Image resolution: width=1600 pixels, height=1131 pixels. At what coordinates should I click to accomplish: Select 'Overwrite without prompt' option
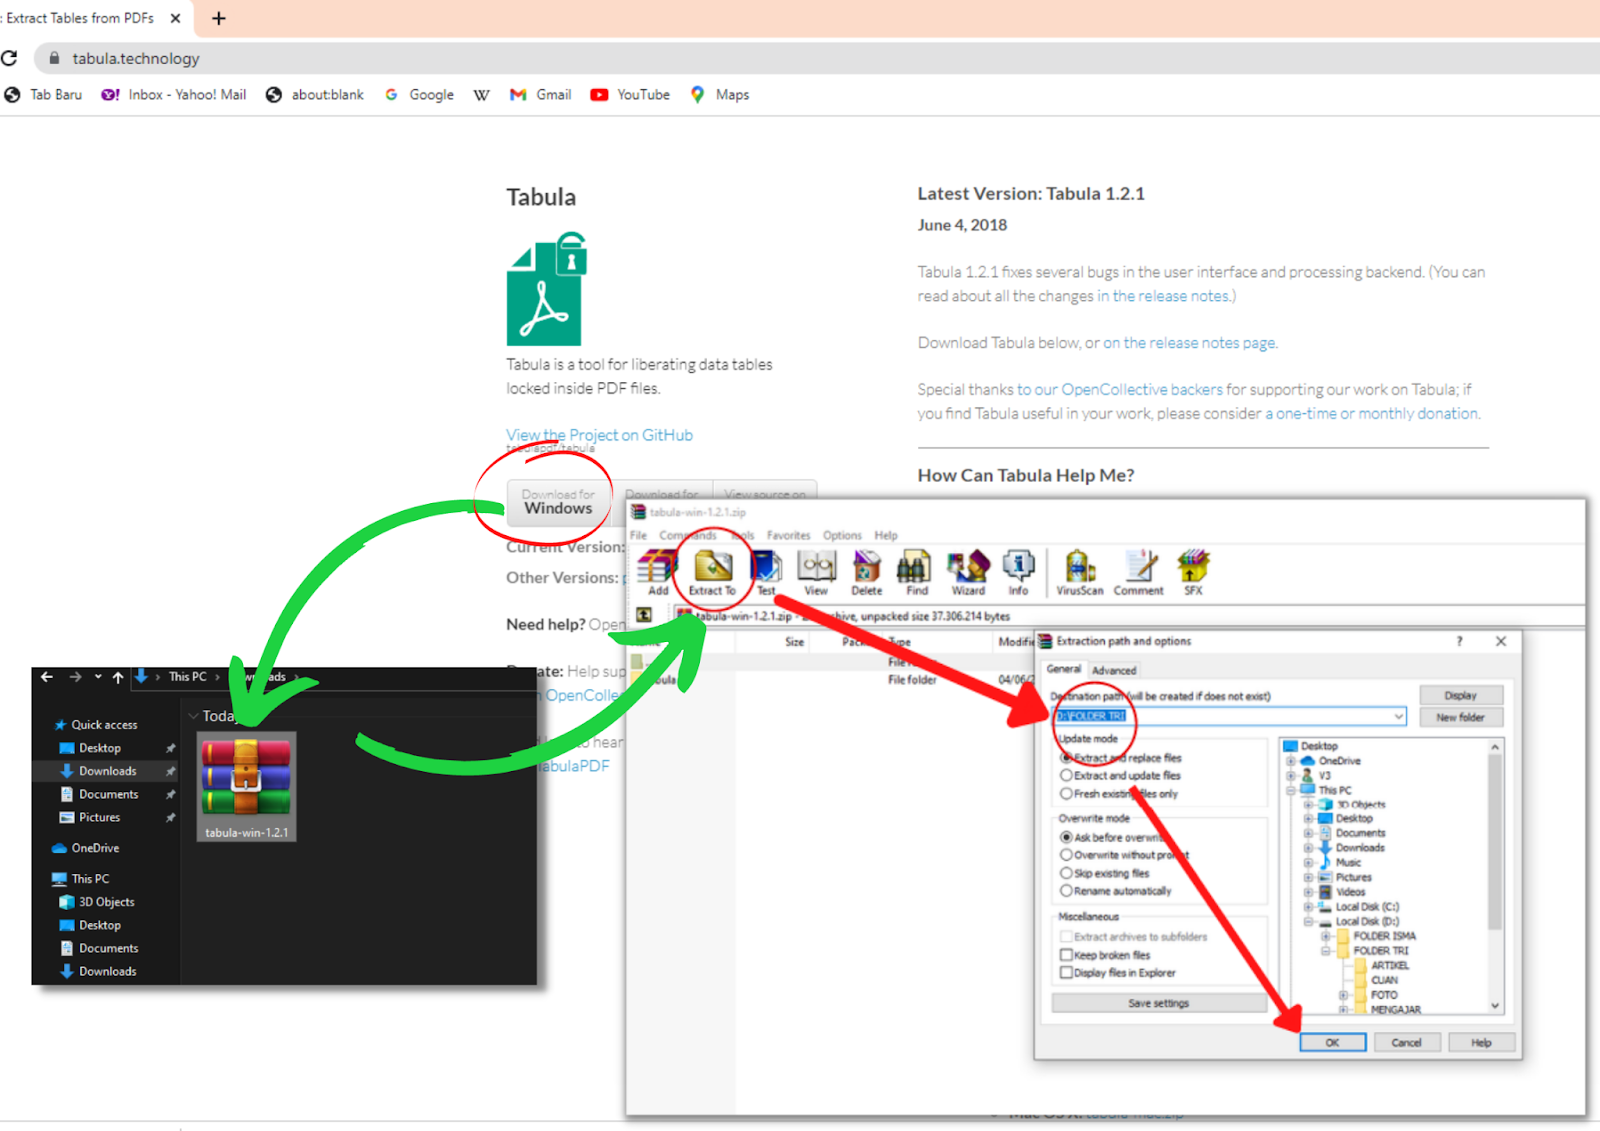point(1066,855)
